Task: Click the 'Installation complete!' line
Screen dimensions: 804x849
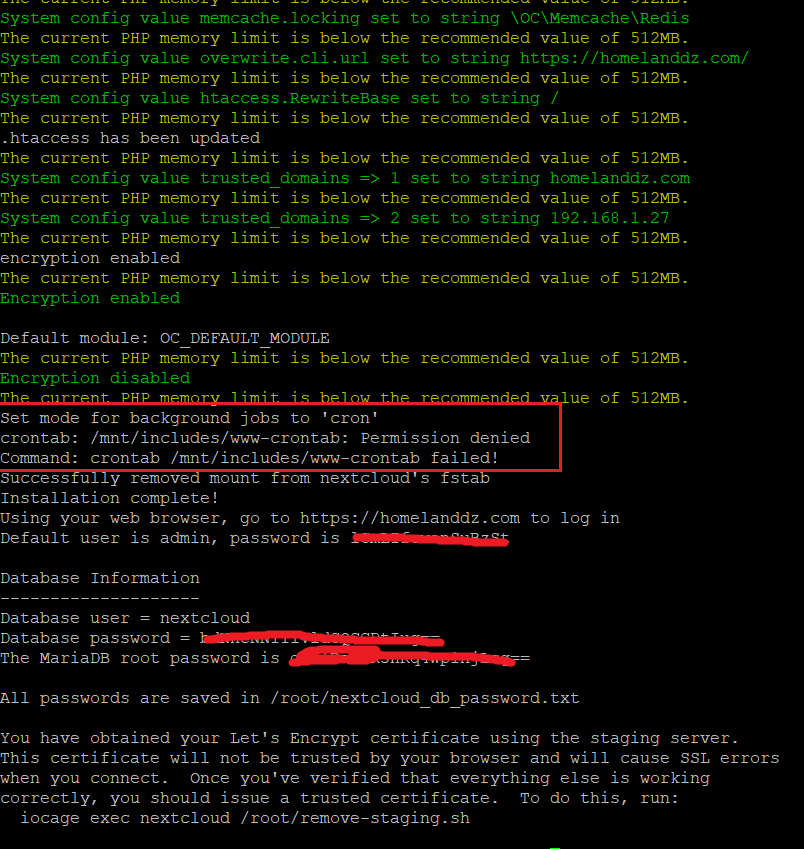Action: (109, 498)
